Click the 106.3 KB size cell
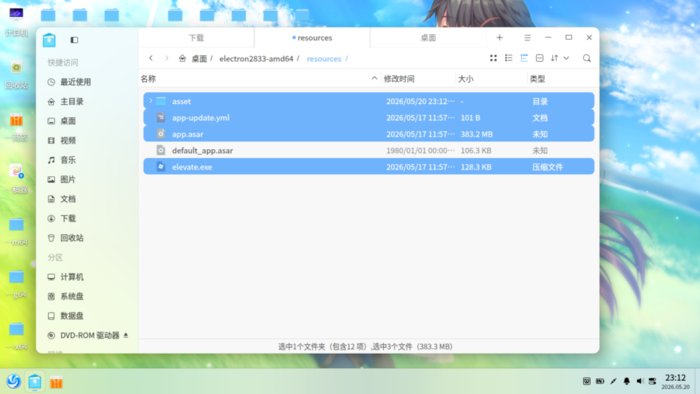Viewport: 700px width, 394px height. 476,151
